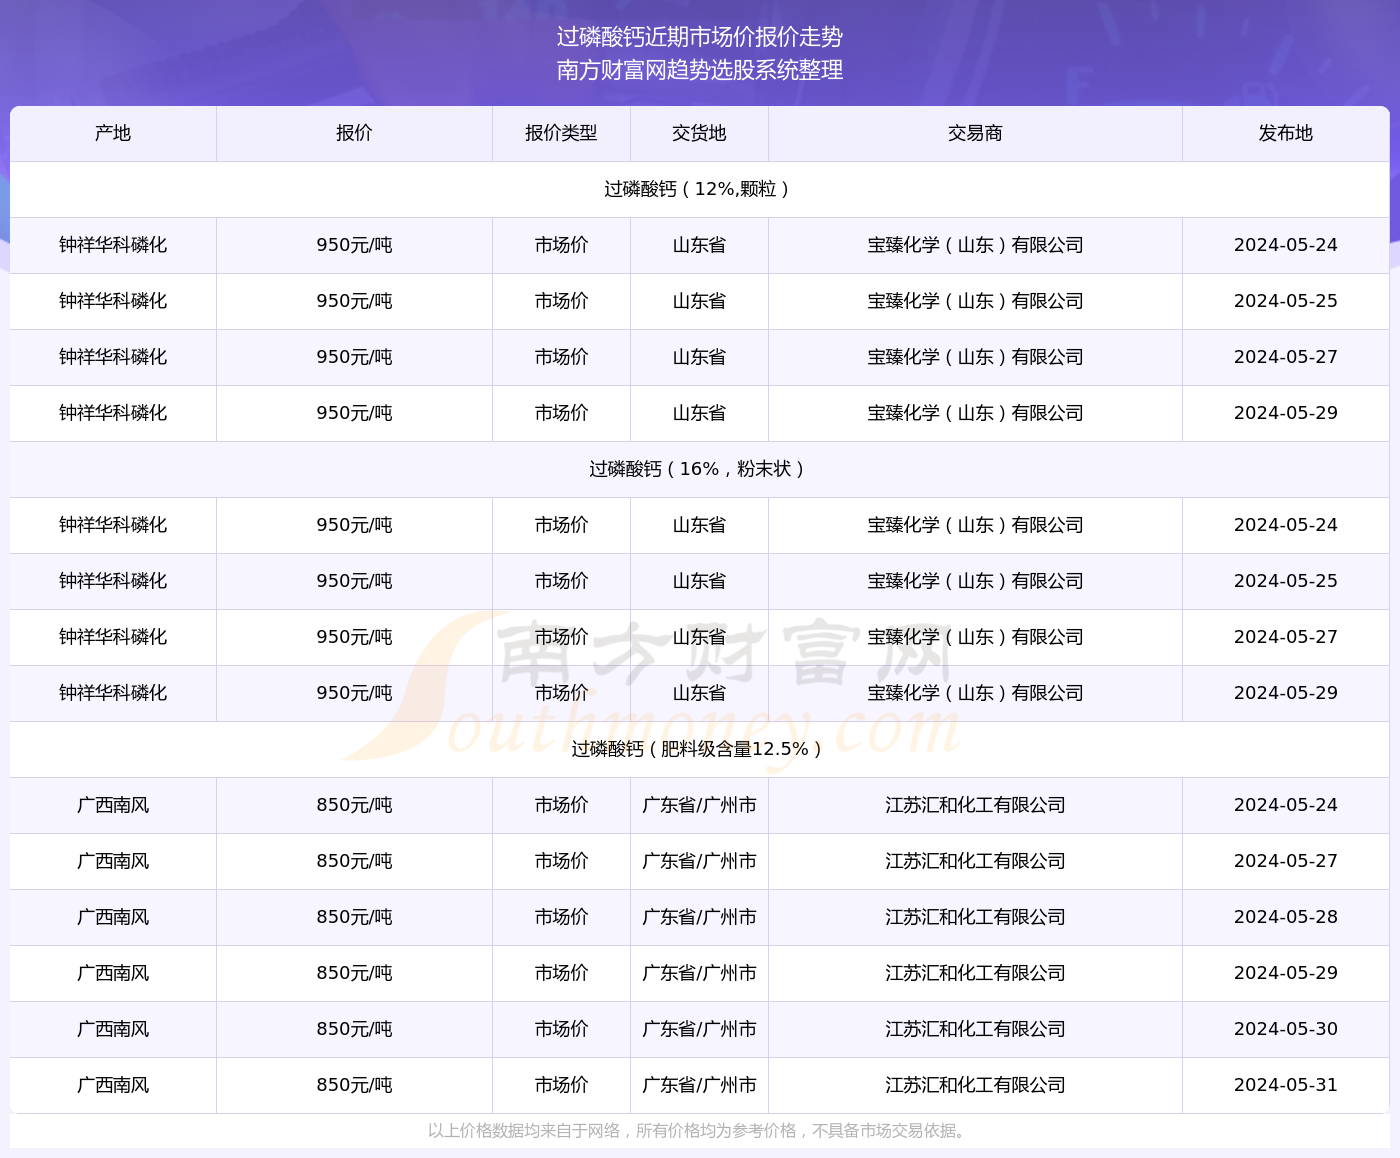The image size is (1400, 1158).
Task: Click 广东省/广州市 in the 2024-05-30 row
Action: tap(699, 1029)
